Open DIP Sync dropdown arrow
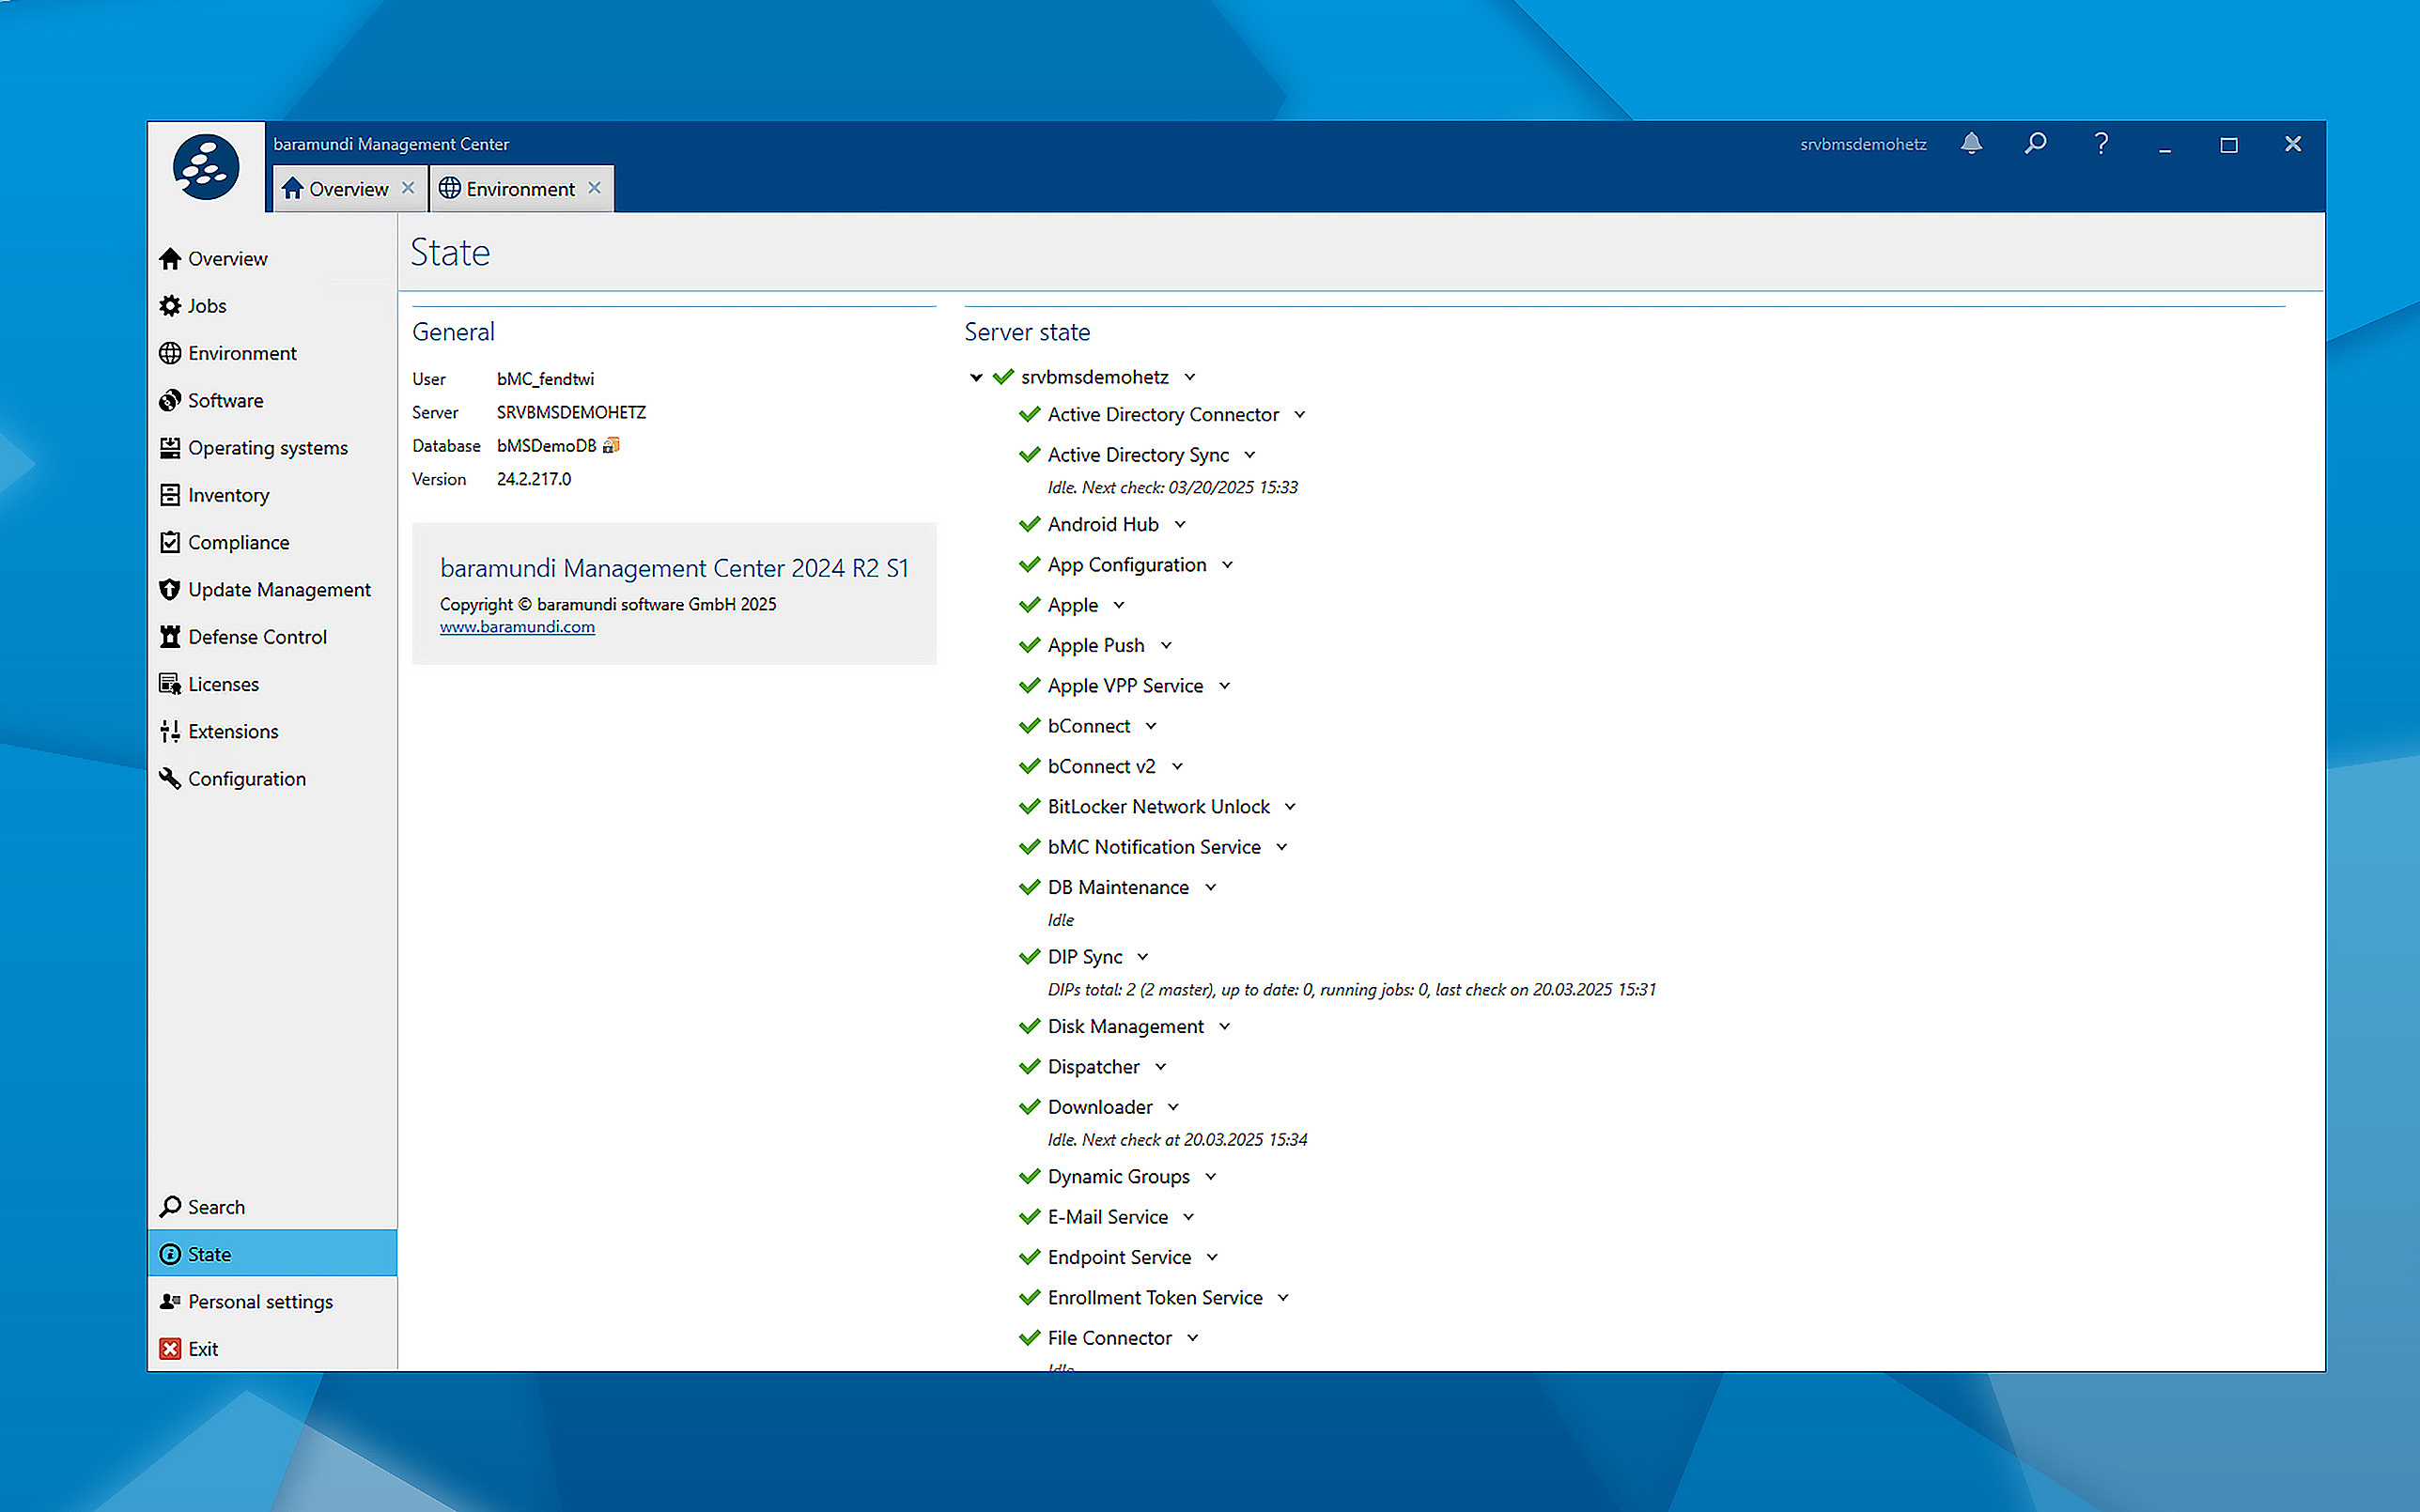This screenshot has height=1512, width=2420. pyautogui.click(x=1143, y=957)
